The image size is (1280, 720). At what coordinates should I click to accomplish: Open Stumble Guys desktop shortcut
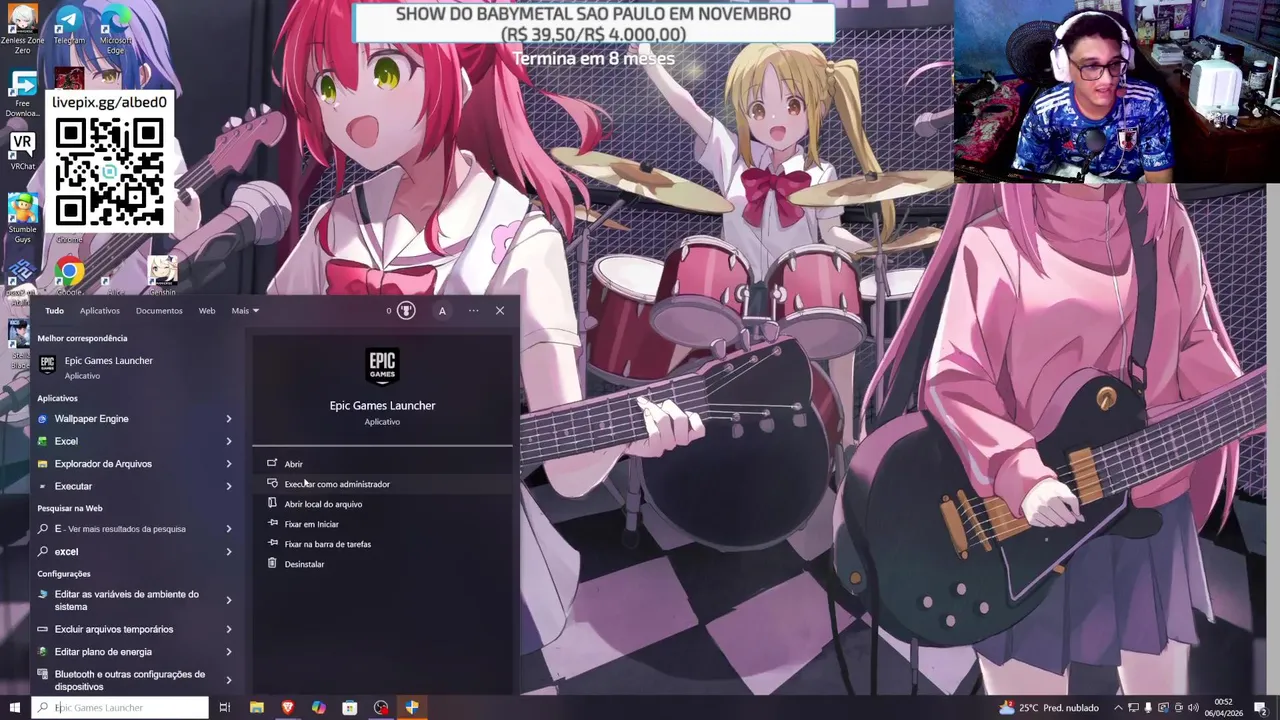pos(22,218)
